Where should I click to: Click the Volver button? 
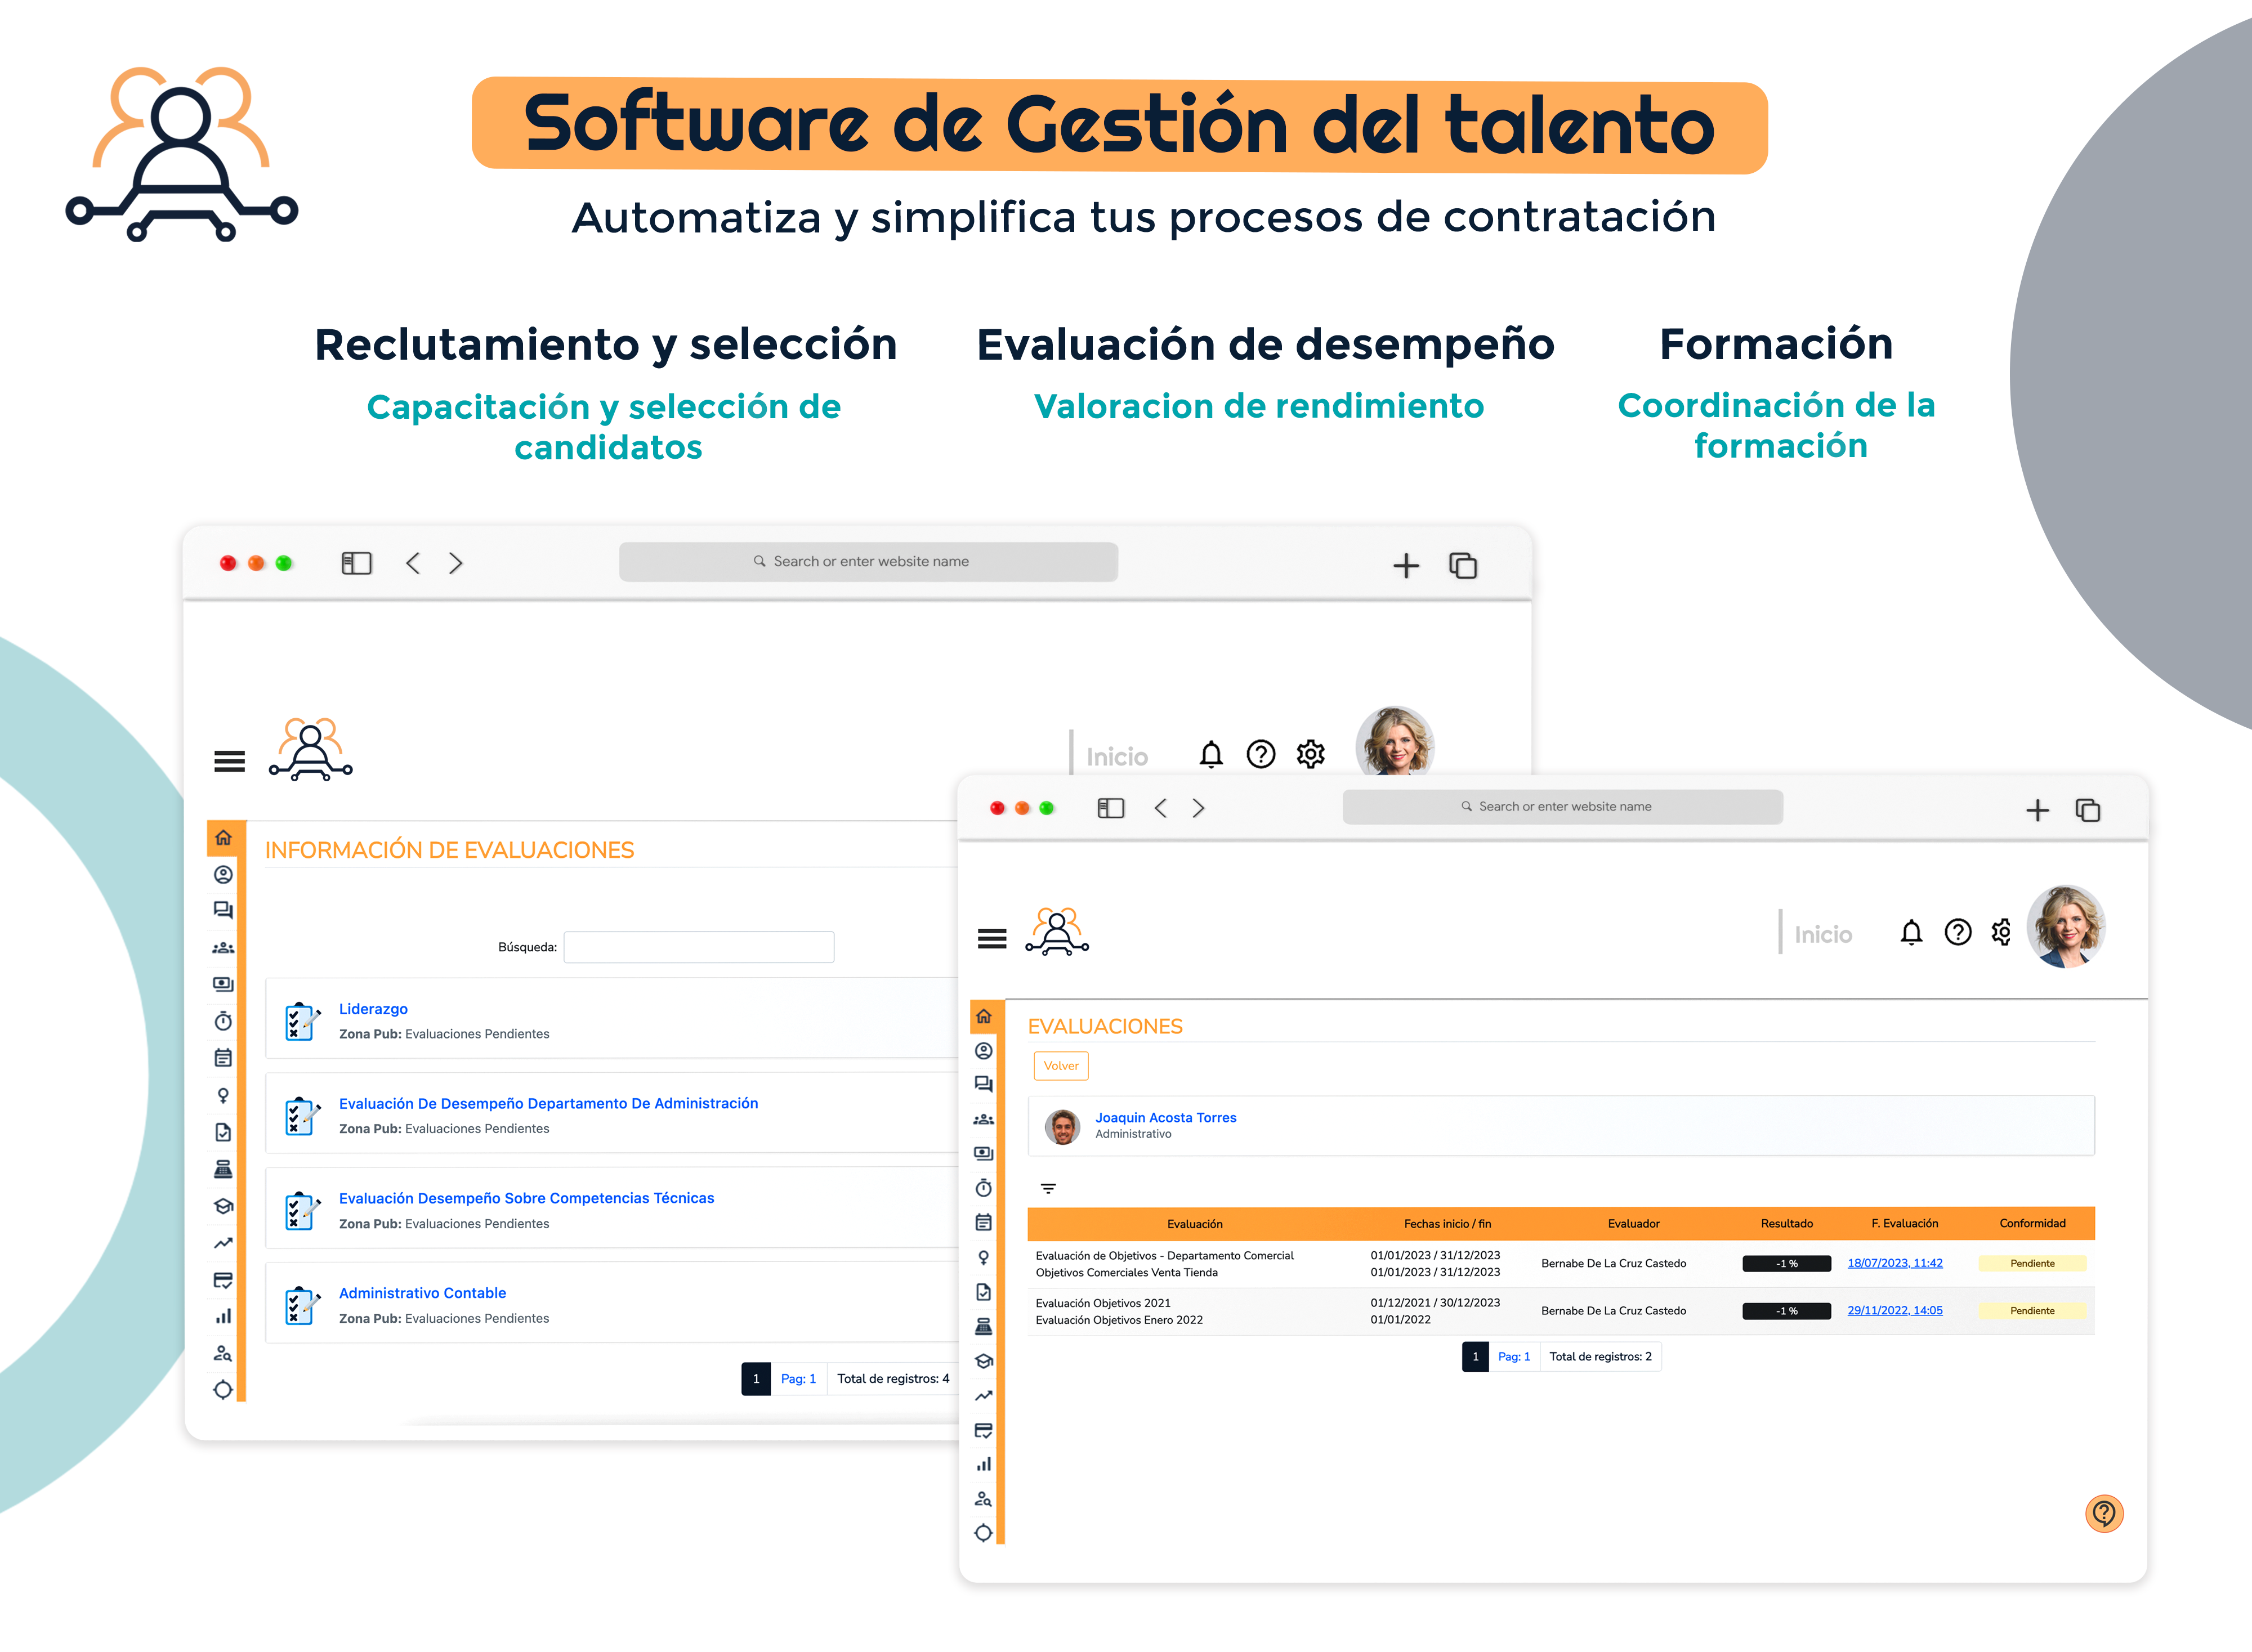1061,1066
